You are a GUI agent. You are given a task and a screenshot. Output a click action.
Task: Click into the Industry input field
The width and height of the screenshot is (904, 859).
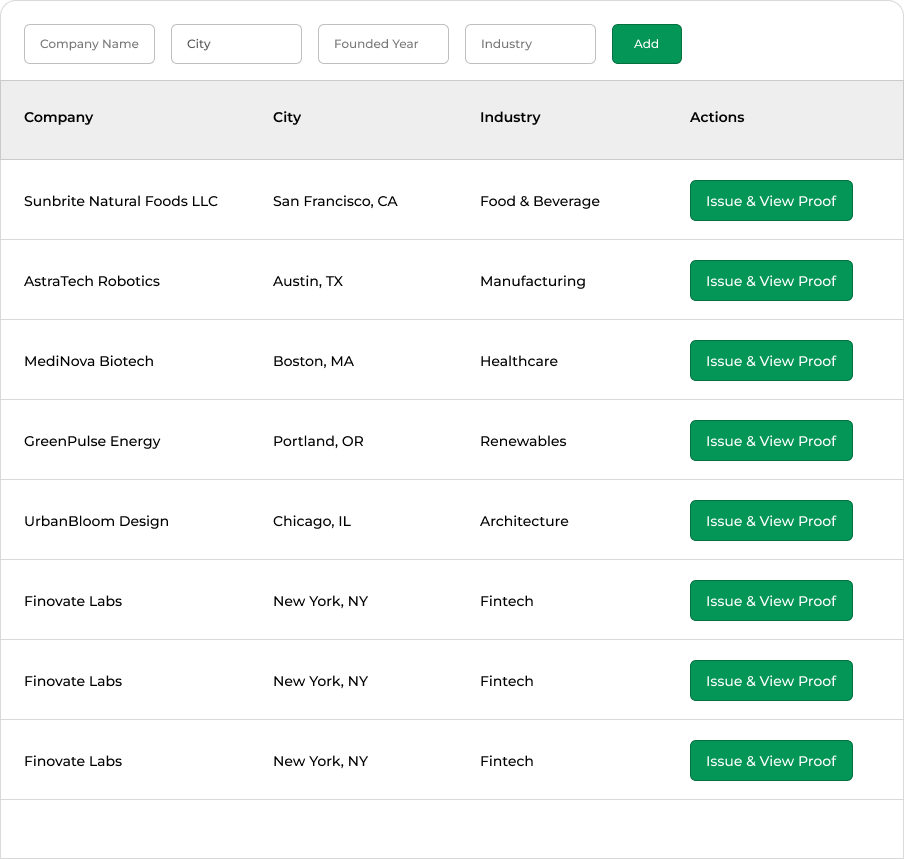click(x=530, y=44)
